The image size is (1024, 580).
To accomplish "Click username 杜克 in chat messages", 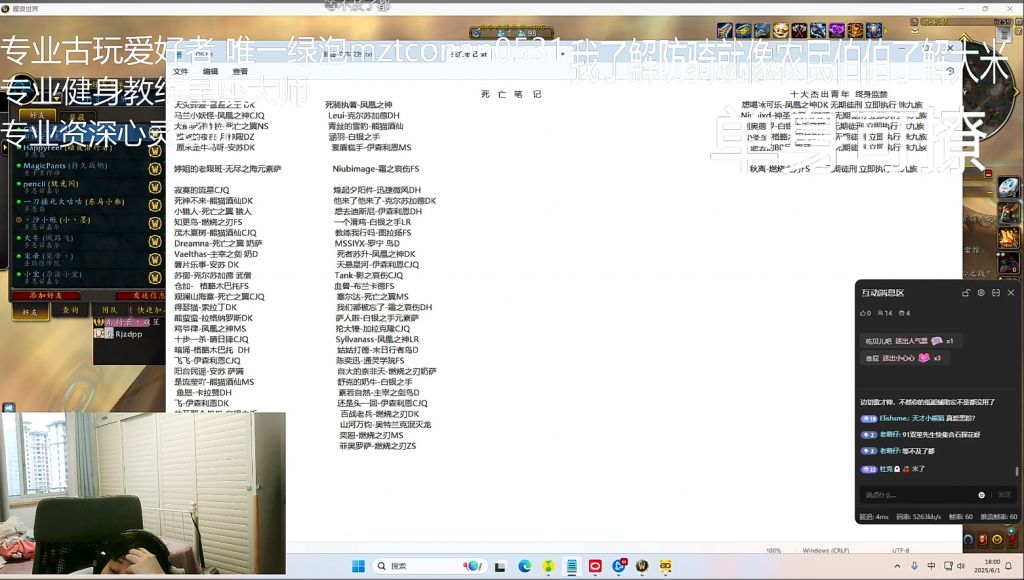I will [x=886, y=469].
